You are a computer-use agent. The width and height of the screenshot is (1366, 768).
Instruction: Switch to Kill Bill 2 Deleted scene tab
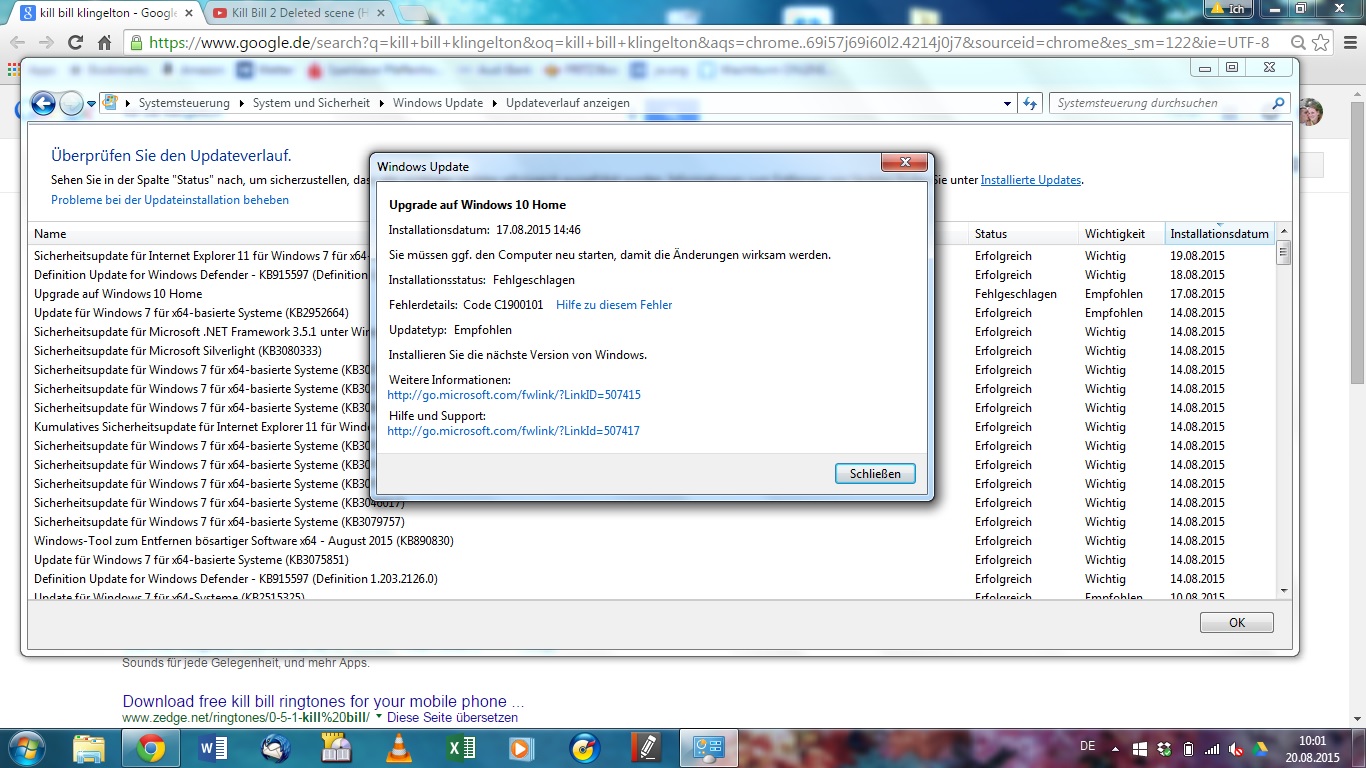[x=300, y=13]
